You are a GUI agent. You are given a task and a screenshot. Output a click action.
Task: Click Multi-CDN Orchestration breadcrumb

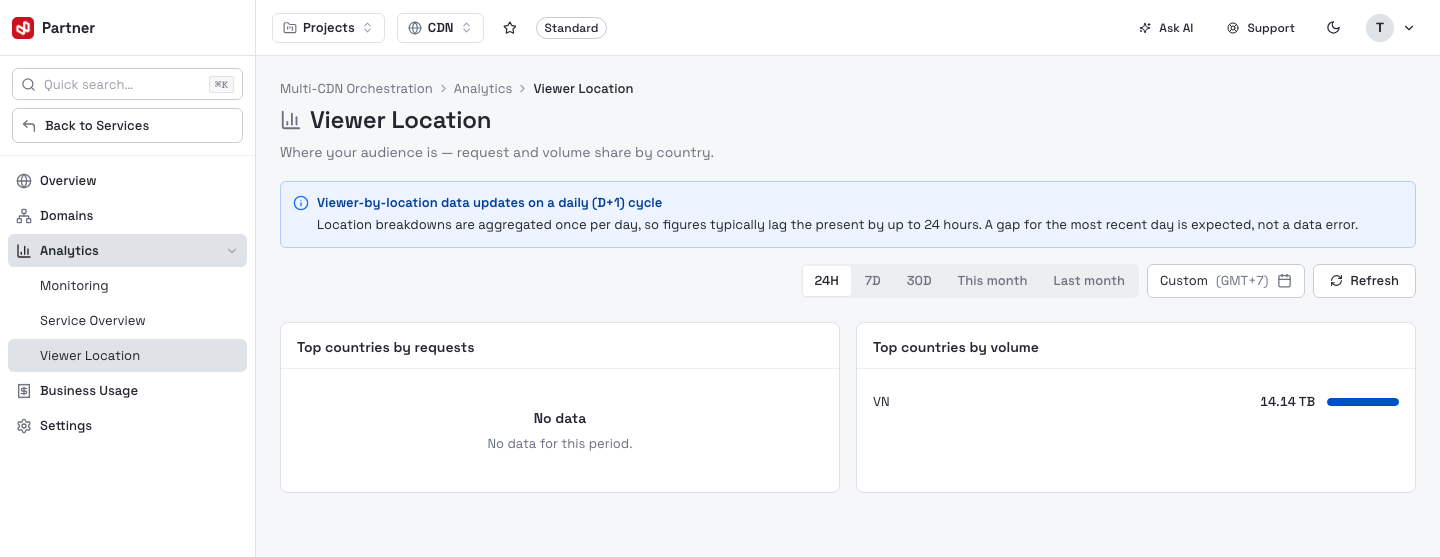(356, 89)
